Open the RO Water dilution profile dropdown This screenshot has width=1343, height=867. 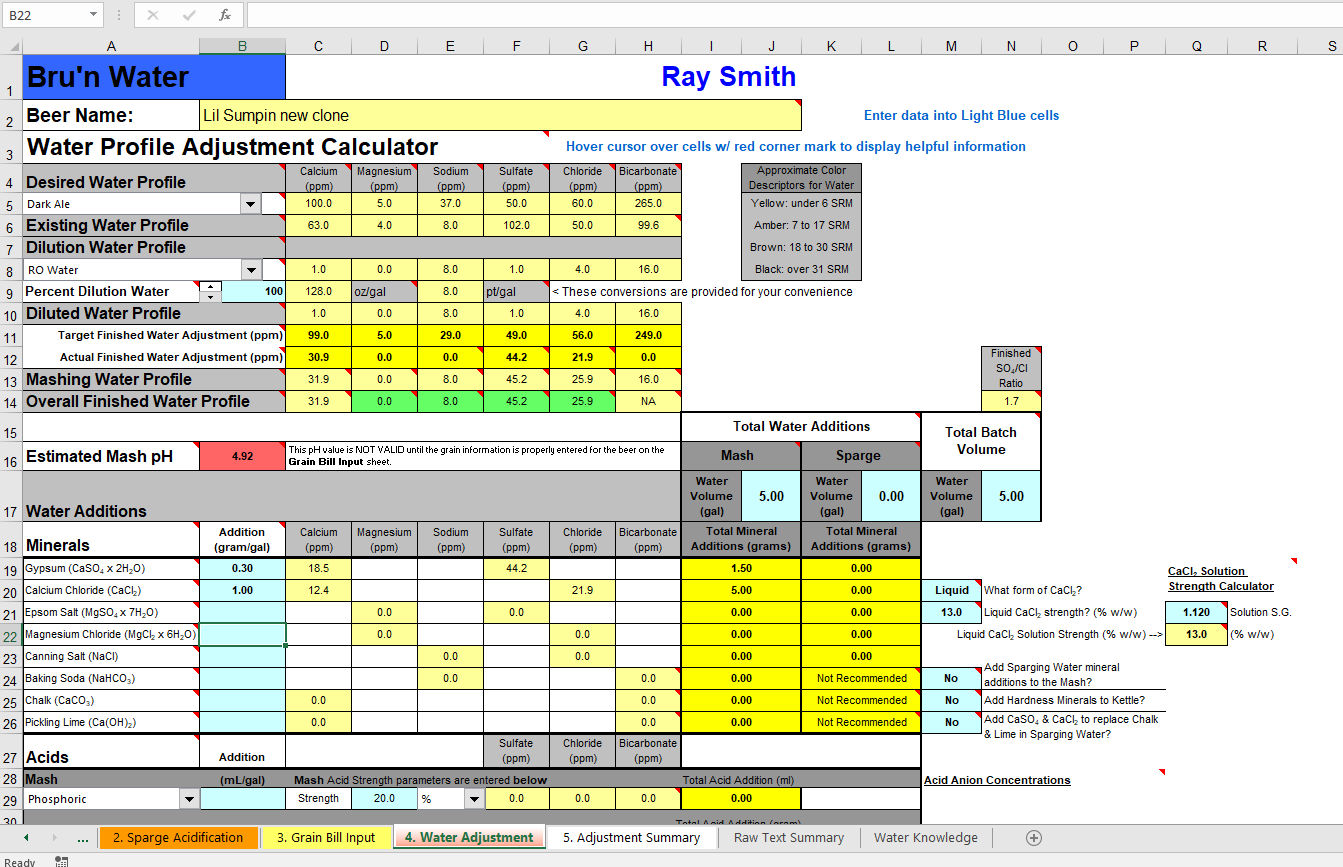[250, 270]
